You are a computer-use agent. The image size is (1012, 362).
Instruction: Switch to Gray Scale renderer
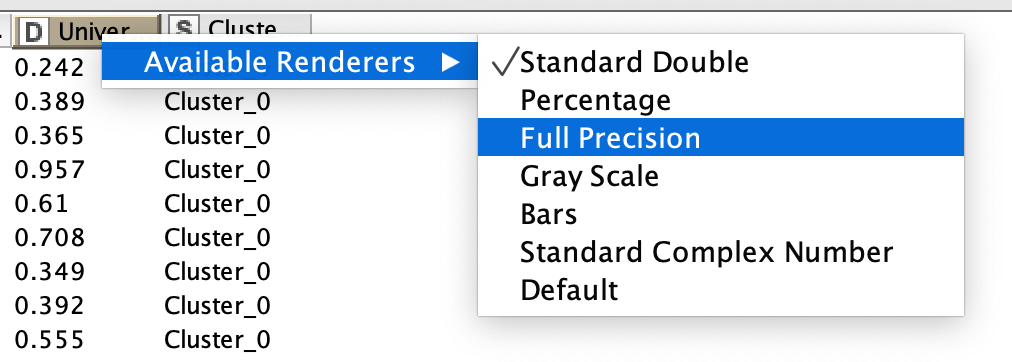click(721, 176)
